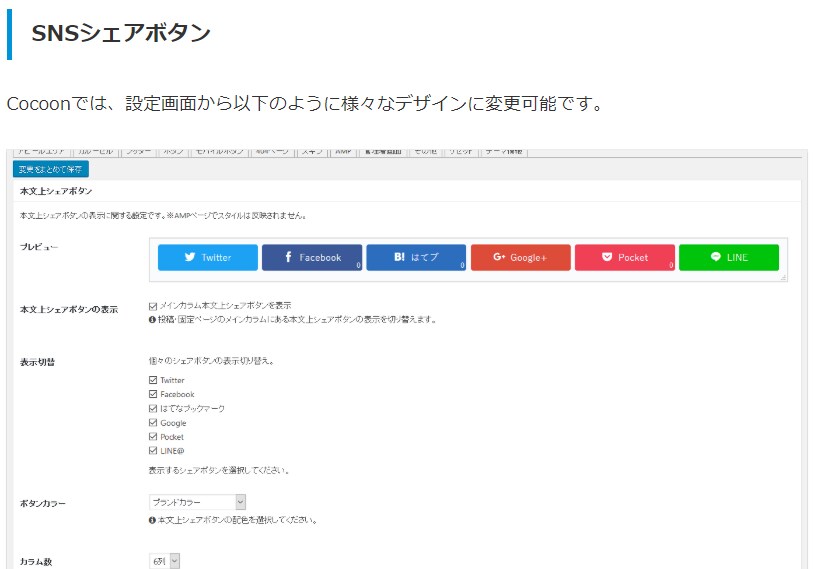Toggle the はてなブックマーク checkbox

click(153, 408)
